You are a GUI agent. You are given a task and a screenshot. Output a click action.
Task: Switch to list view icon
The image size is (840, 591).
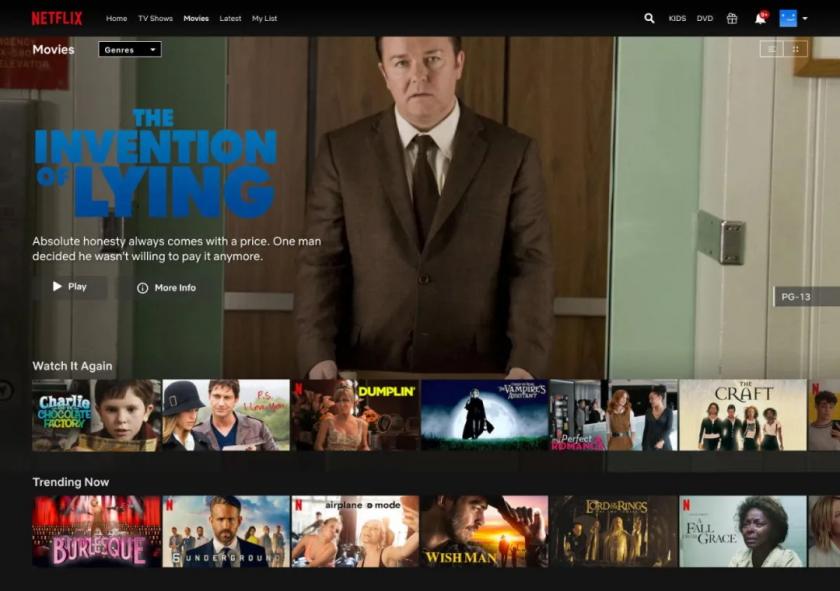point(772,49)
